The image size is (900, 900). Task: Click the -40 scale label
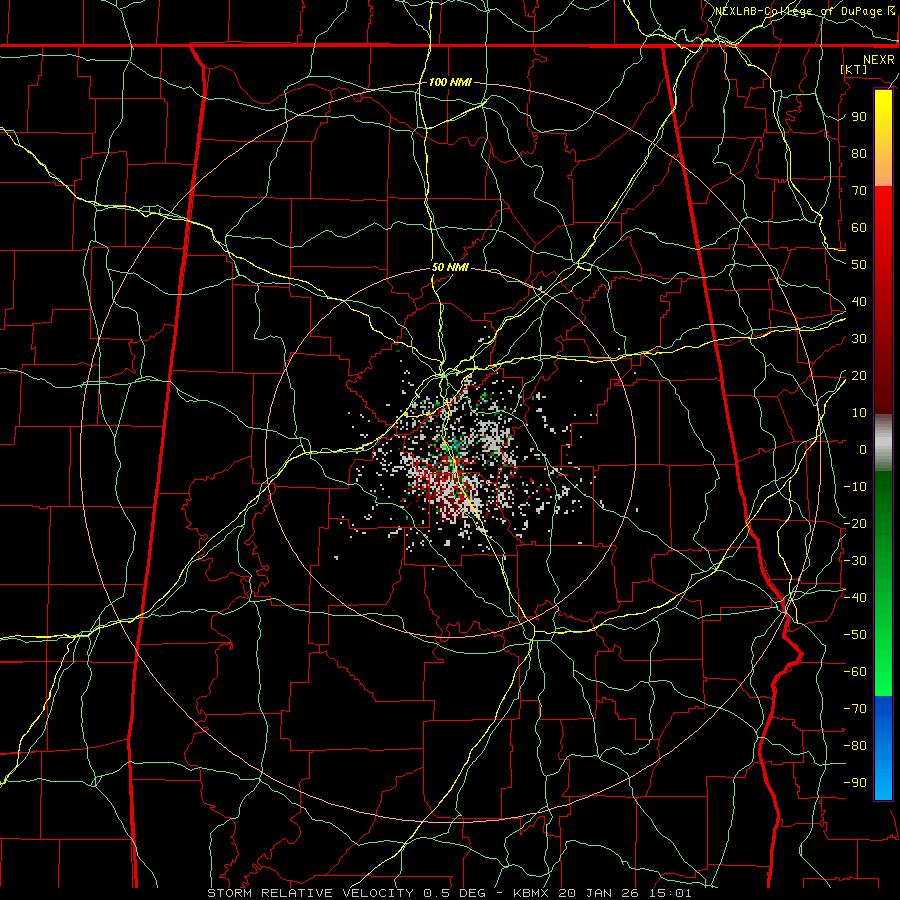tap(855, 598)
